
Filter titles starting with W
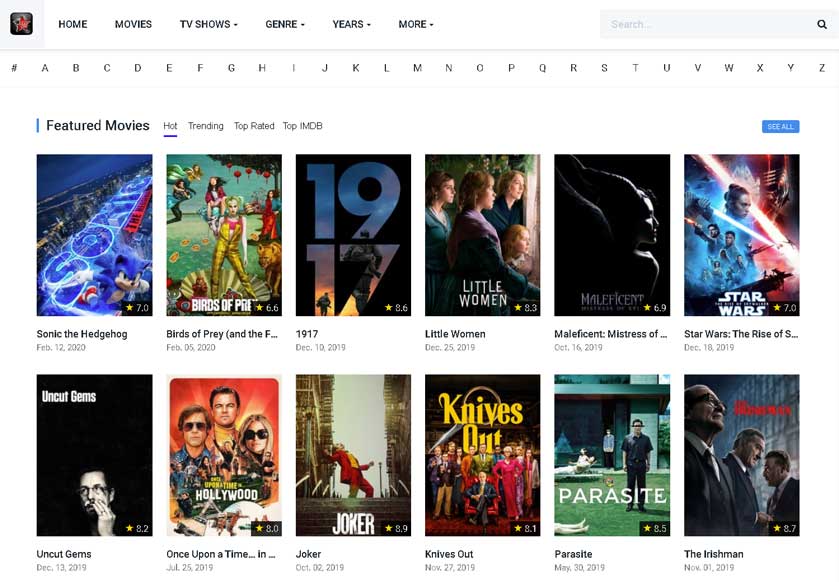(729, 68)
